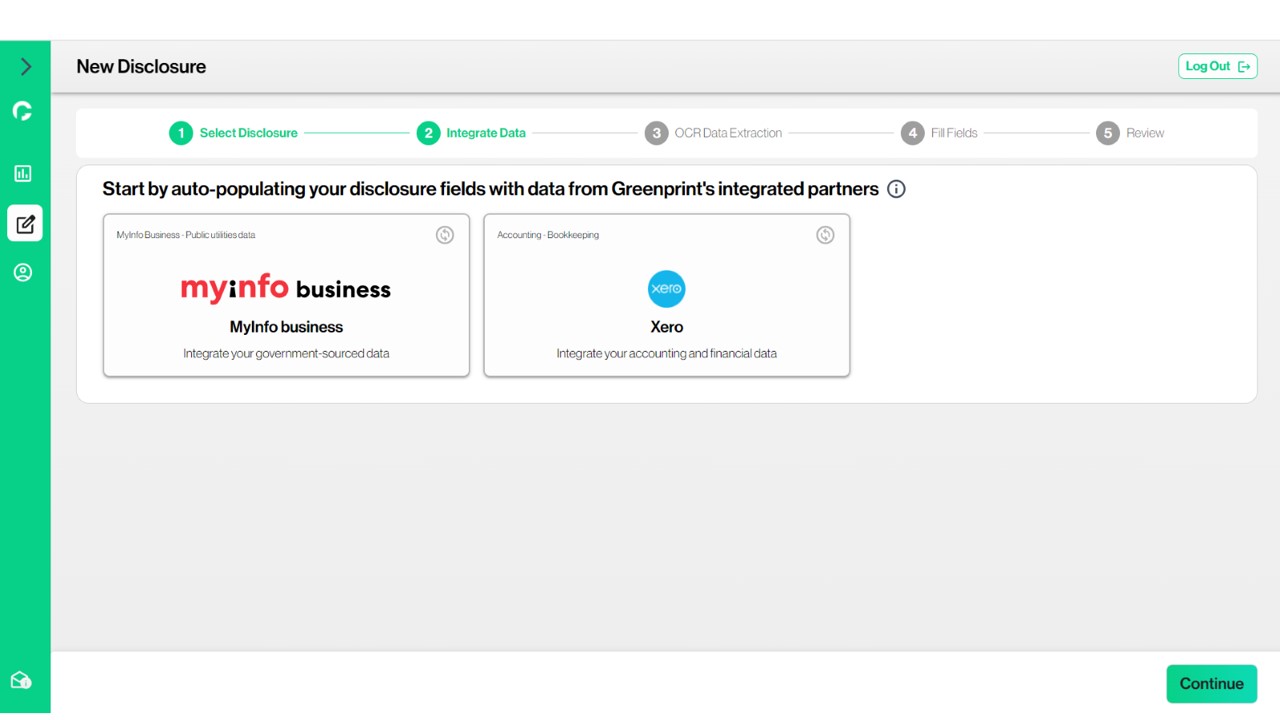The height and width of the screenshot is (720, 1280).
Task: Click the 'Xero' card title
Action: [667, 327]
